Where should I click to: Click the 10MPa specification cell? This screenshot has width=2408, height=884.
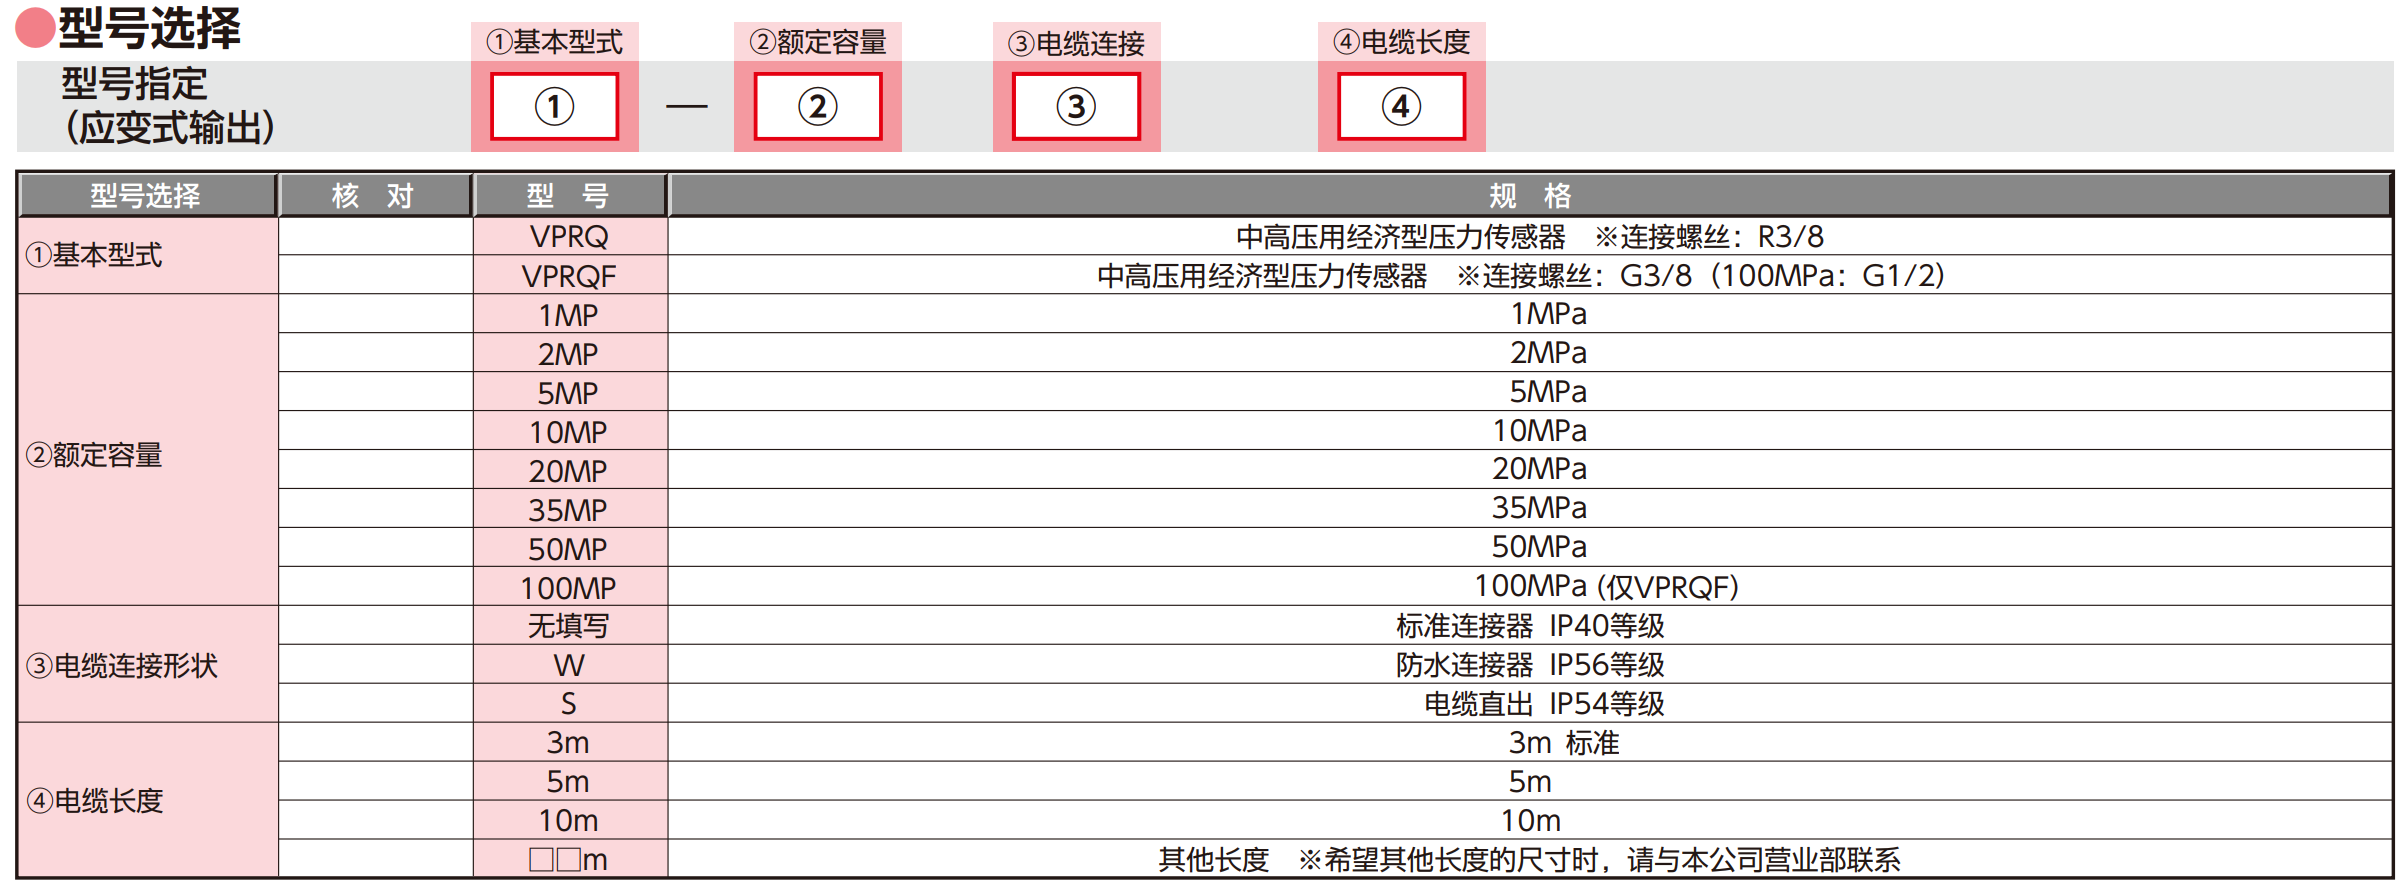(x=1530, y=431)
